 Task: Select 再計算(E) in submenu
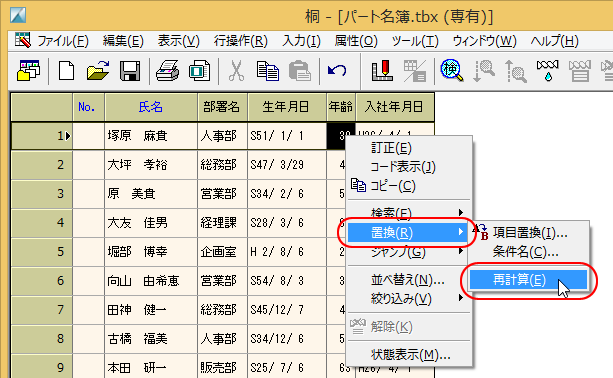[529, 280]
